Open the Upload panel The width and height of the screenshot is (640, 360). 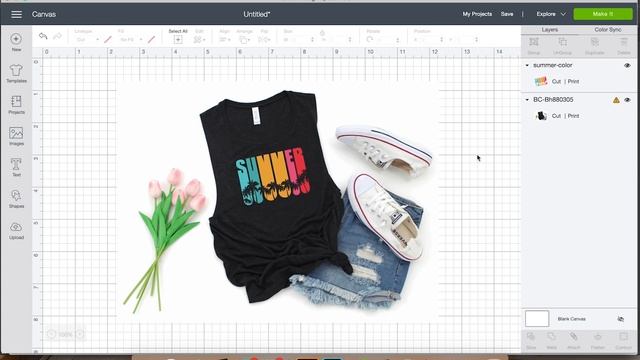[16, 230]
